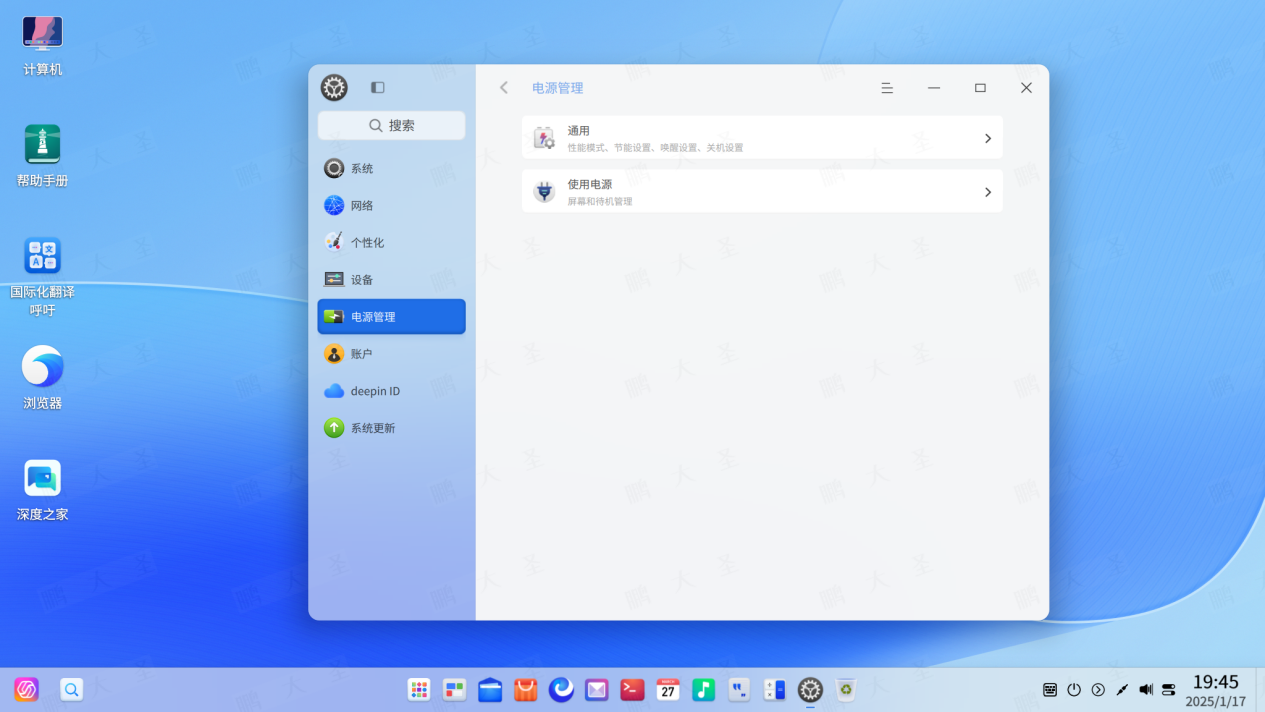The height and width of the screenshot is (712, 1265).
Task: Click the control center gear logo
Action: point(334,88)
